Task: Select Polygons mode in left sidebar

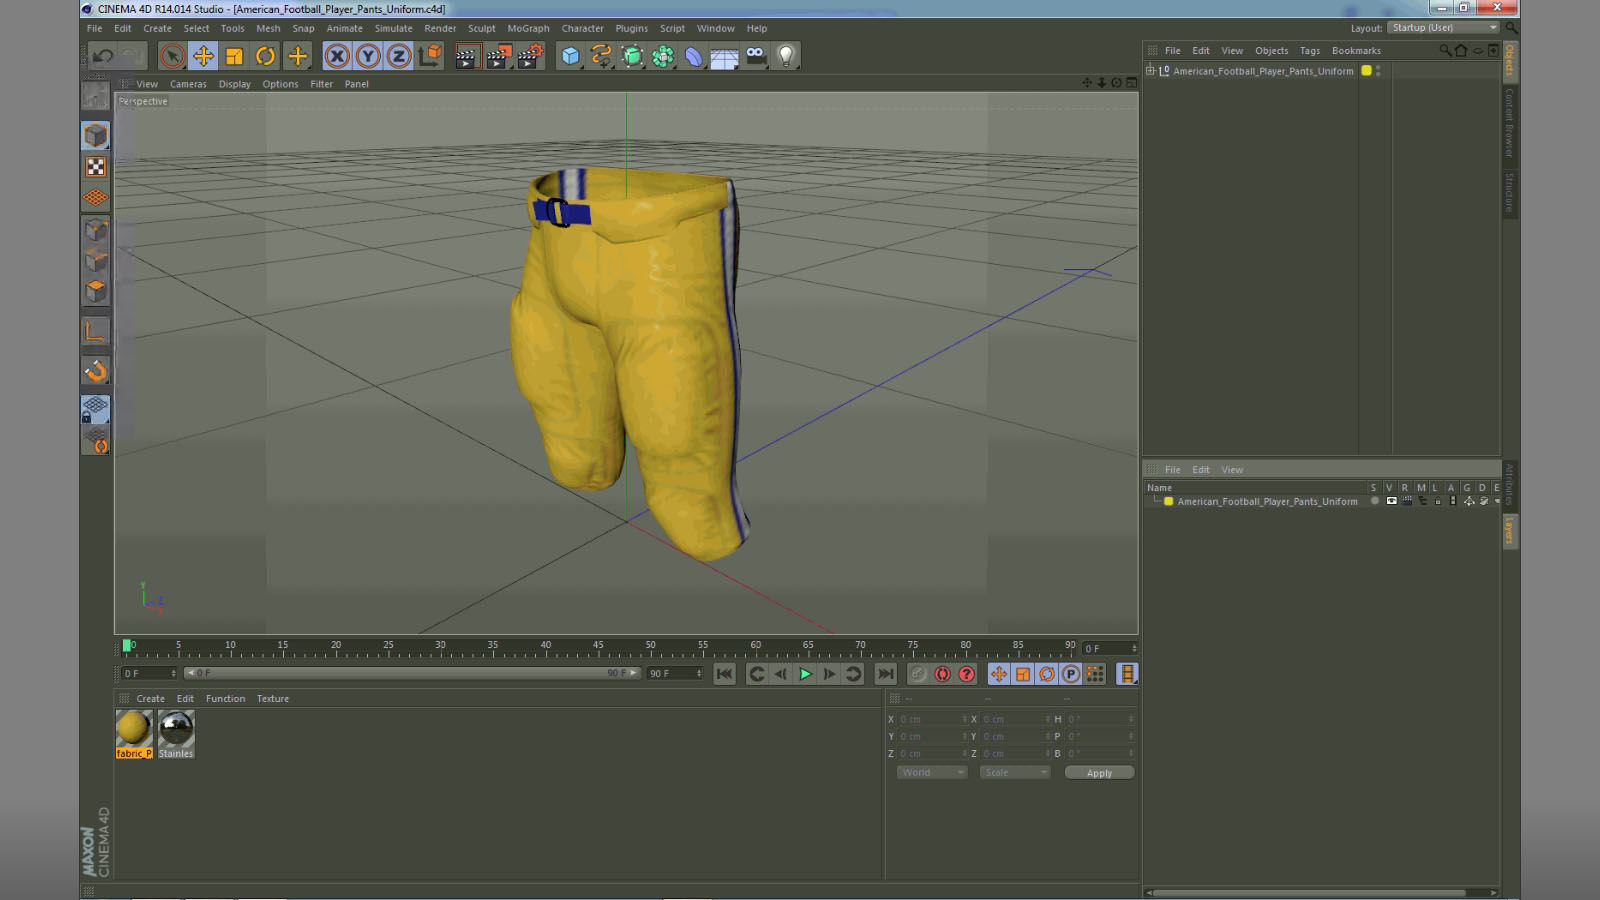Action: [95, 291]
